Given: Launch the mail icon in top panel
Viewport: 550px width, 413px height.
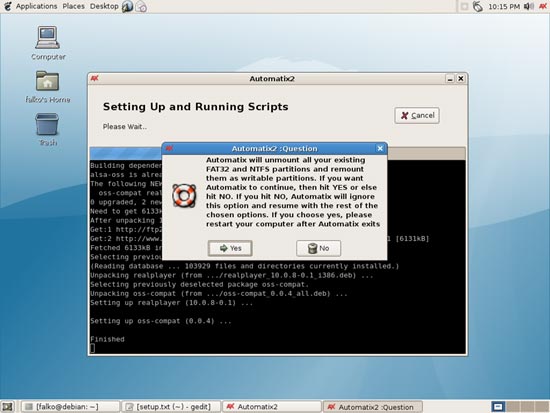Looking at the screenshot, I should [x=141, y=6].
